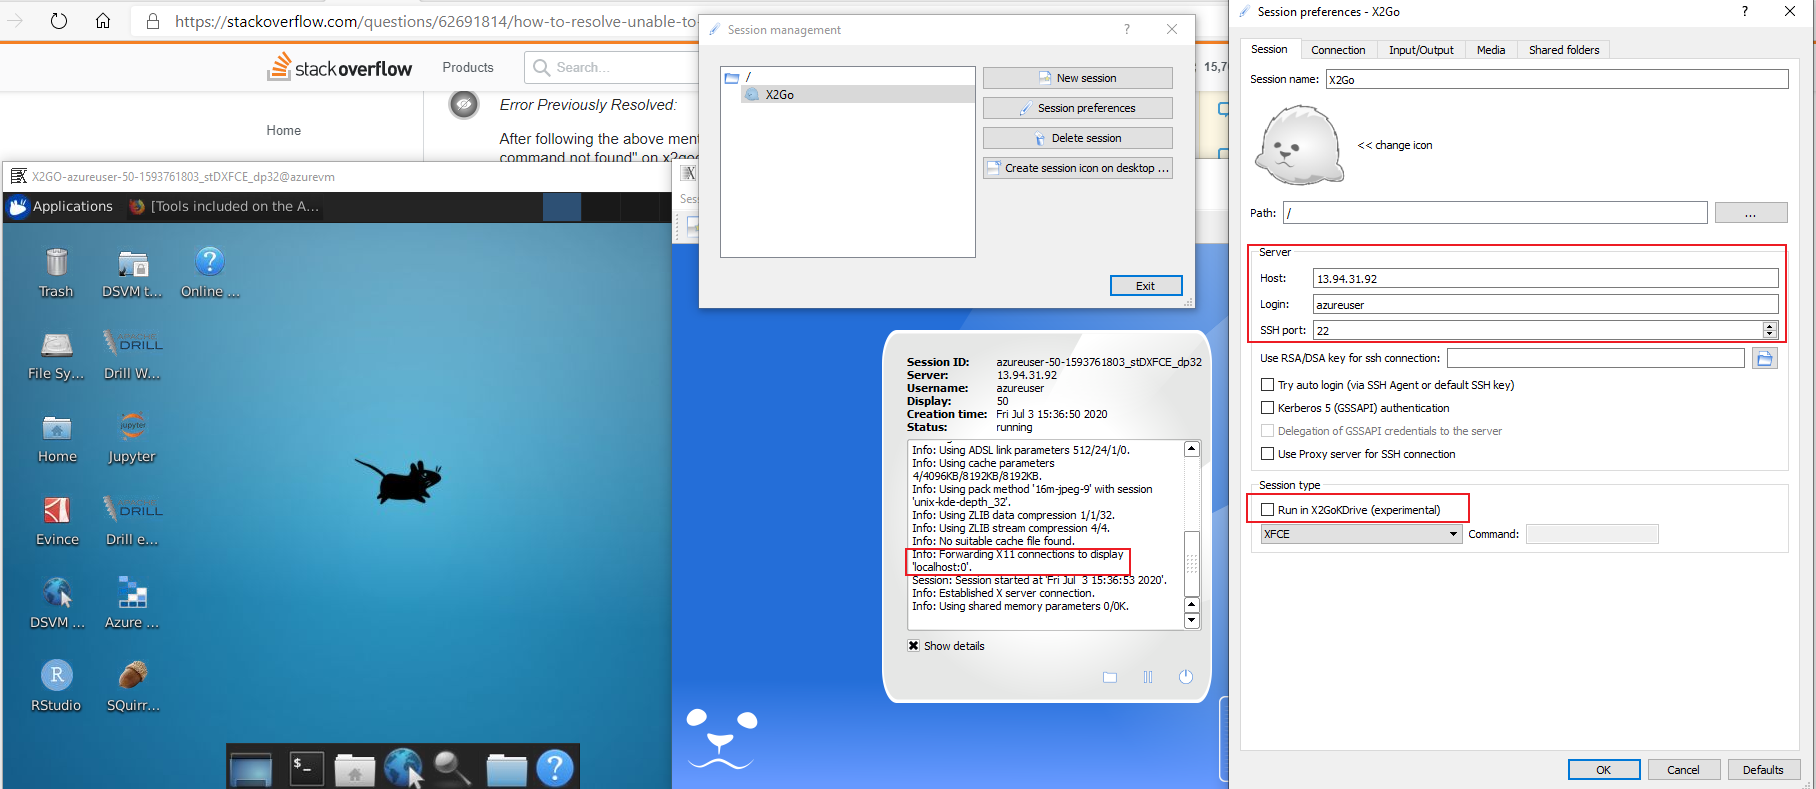Viewport: 1816px width, 789px height.
Task: Open the help question-mark dock icon
Action: click(555, 767)
